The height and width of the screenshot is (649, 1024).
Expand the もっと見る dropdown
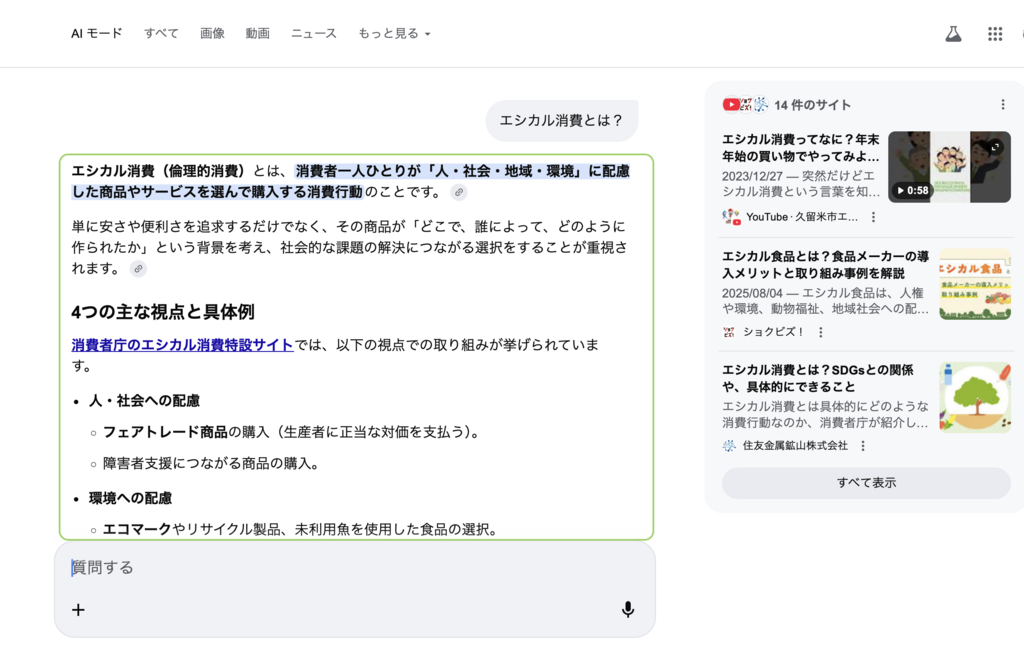click(394, 34)
